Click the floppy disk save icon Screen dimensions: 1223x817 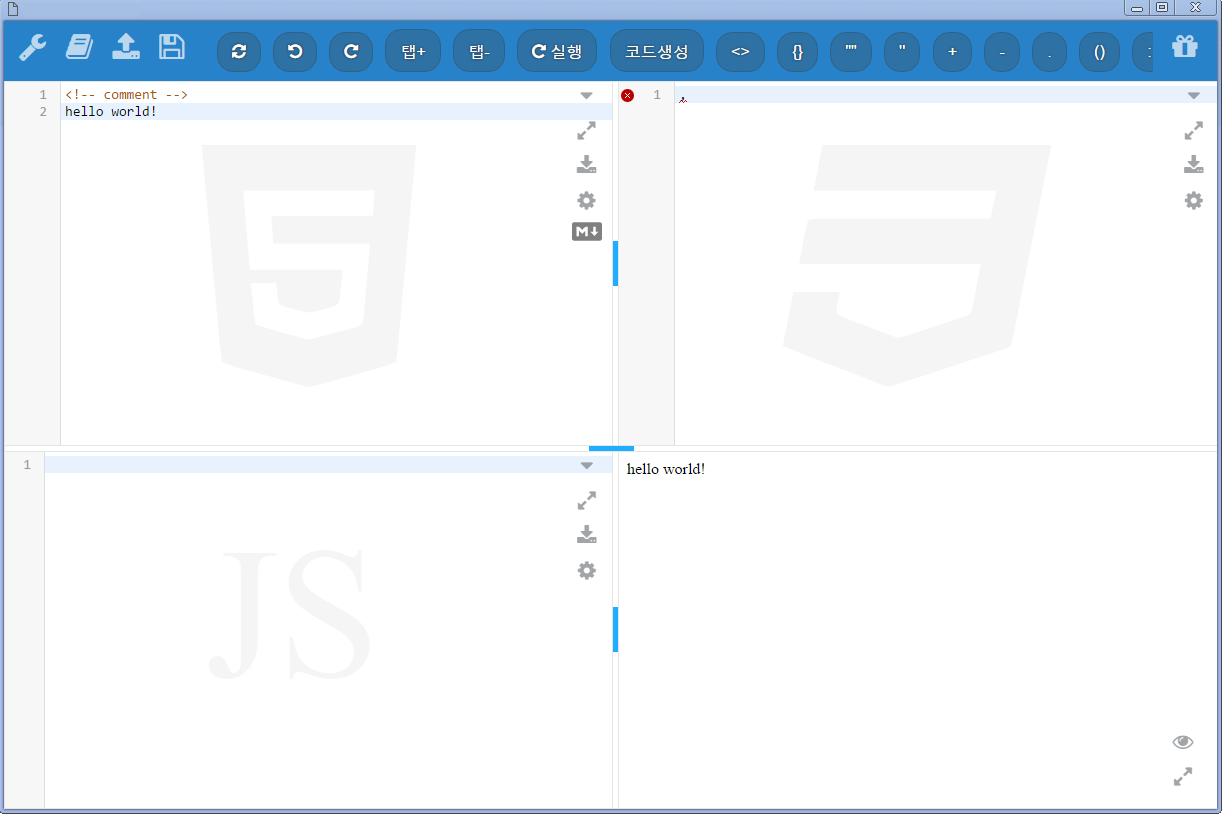tap(172, 47)
